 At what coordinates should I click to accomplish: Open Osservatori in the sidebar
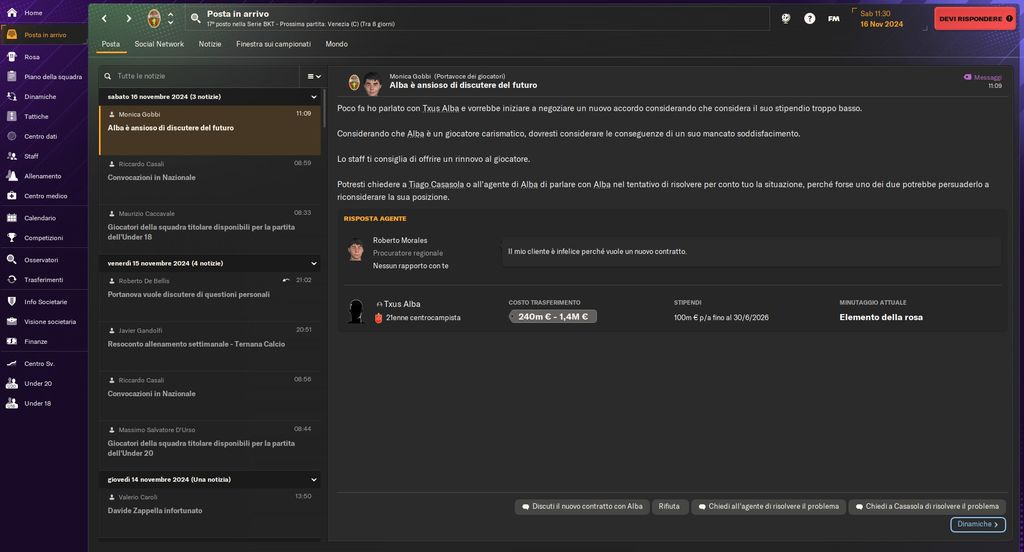tap(41, 260)
